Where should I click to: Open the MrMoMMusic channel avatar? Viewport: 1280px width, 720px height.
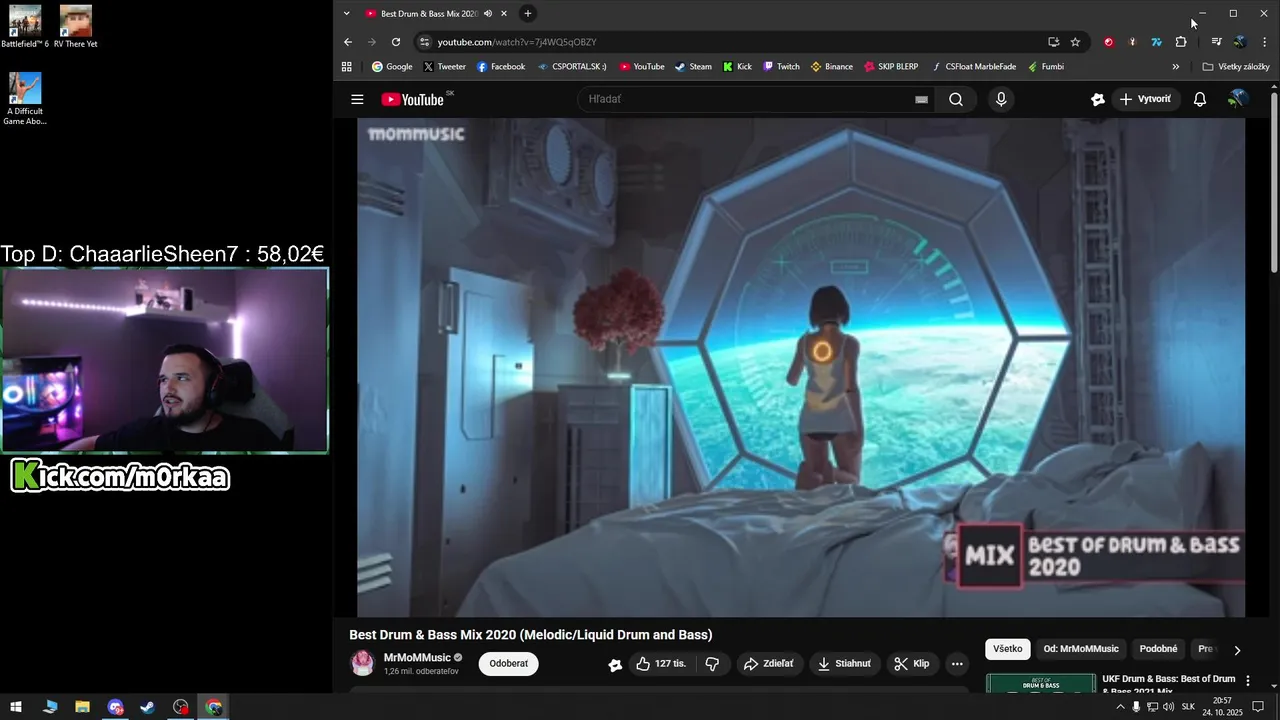pos(362,663)
